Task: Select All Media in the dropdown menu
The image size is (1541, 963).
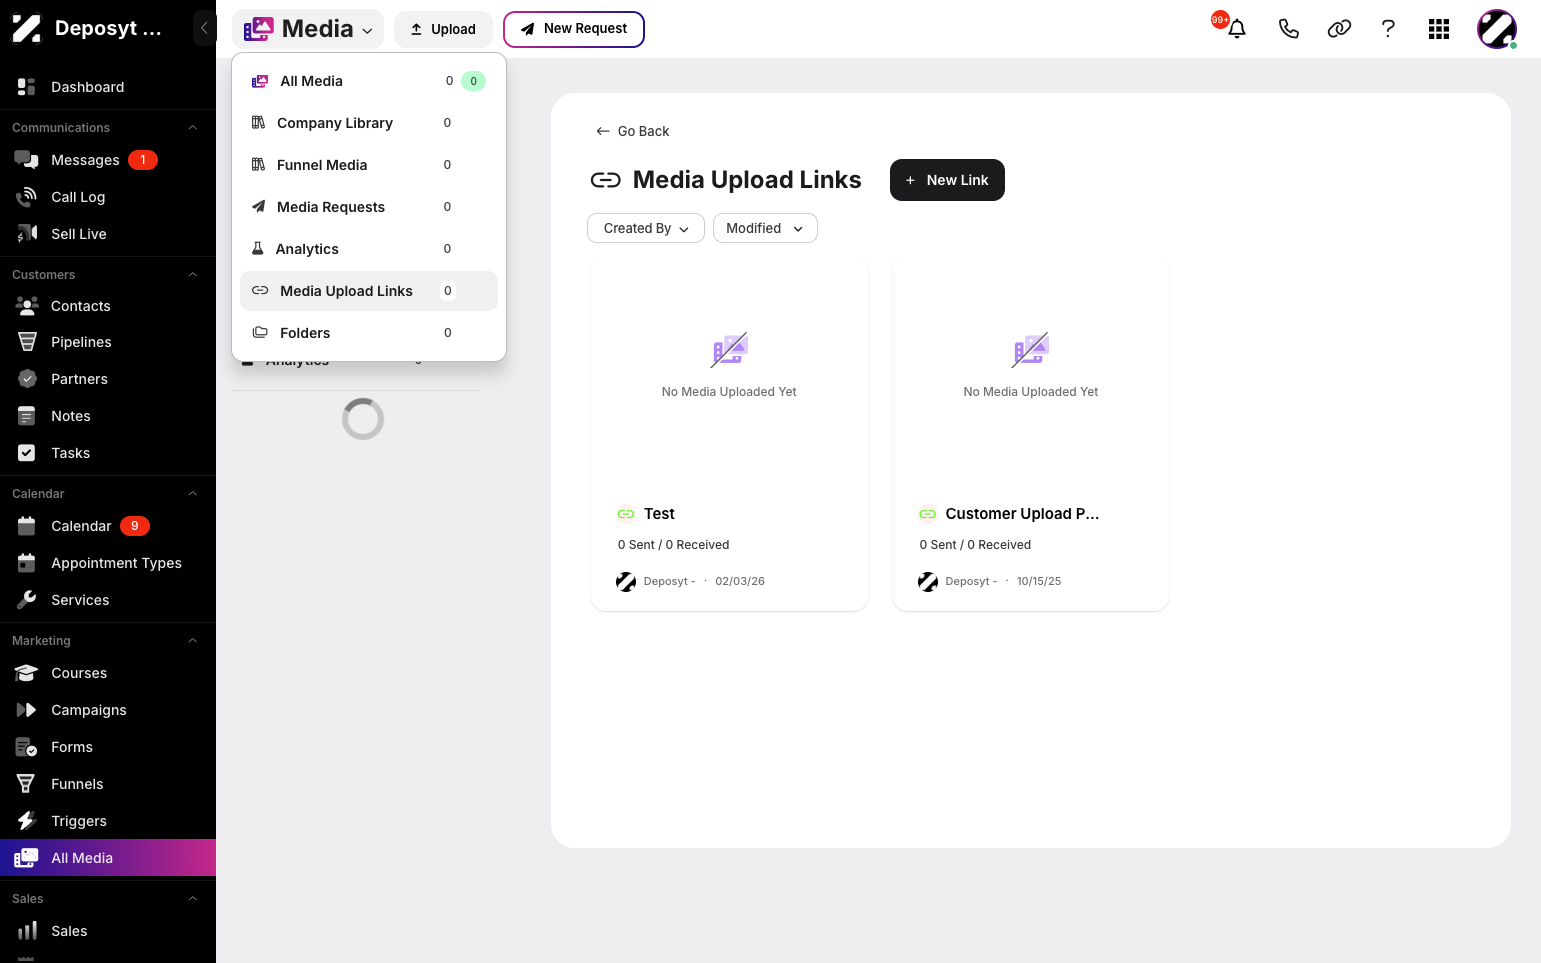Action: tap(369, 81)
